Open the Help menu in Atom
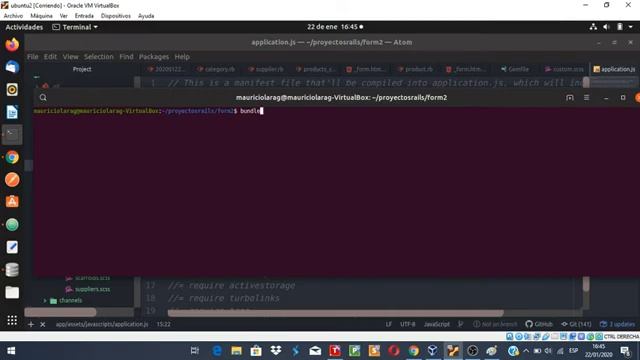The height and width of the screenshot is (360, 640). pos(182,57)
